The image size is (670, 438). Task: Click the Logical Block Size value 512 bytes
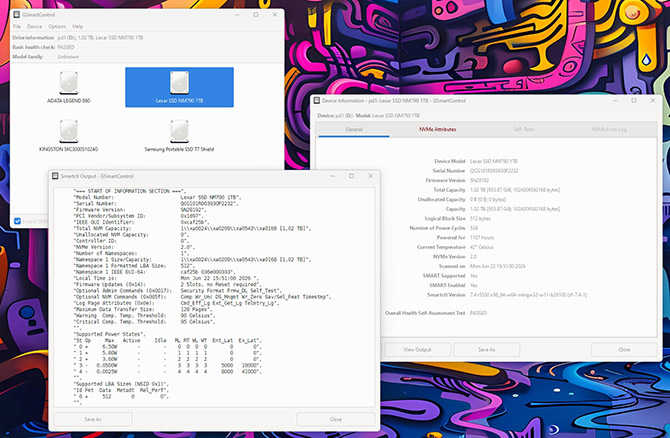click(480, 219)
